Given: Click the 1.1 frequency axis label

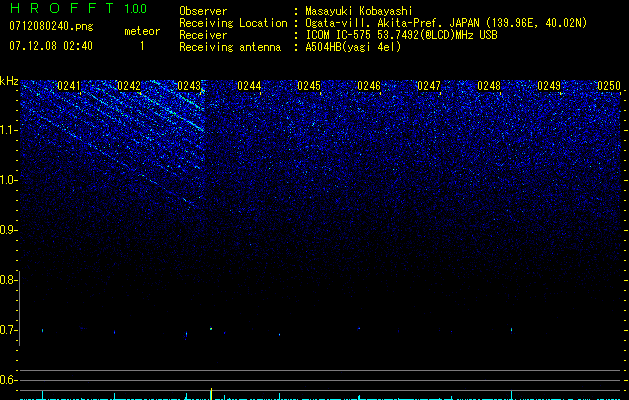Looking at the screenshot, I should tap(8, 130).
